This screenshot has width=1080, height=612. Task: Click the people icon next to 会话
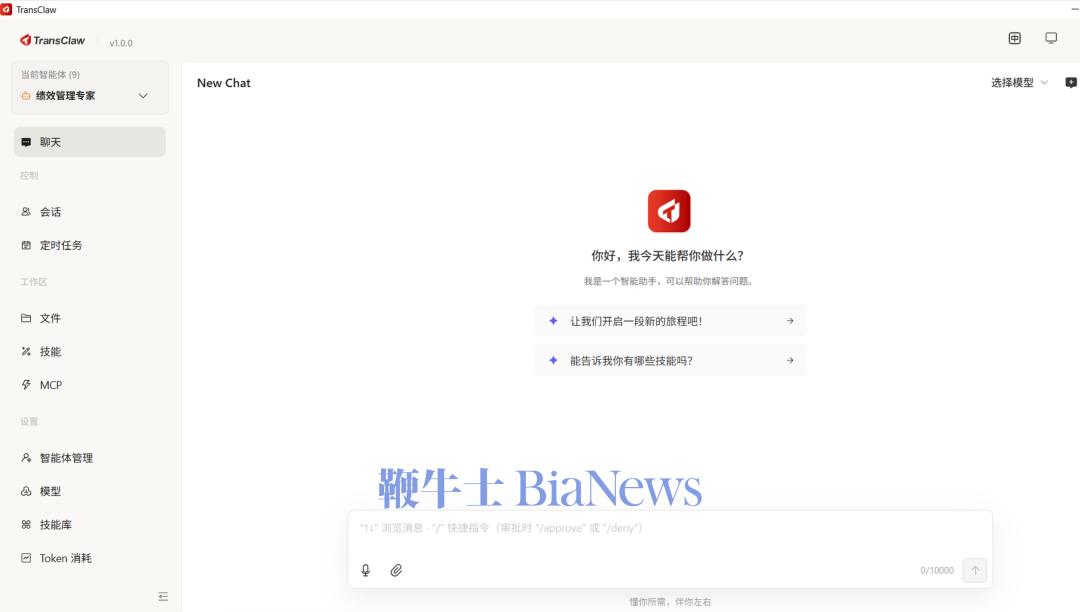point(26,211)
